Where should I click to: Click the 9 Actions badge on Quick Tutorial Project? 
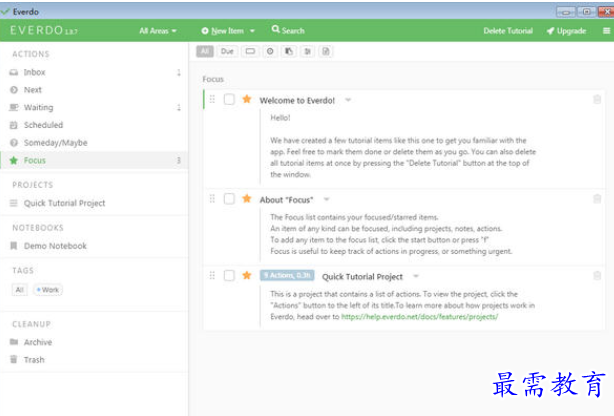[x=287, y=275]
